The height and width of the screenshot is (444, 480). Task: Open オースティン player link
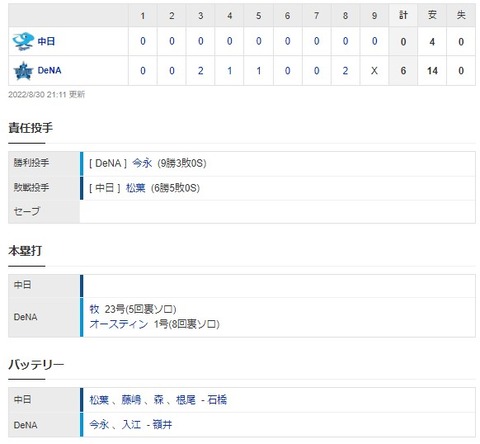point(119,324)
